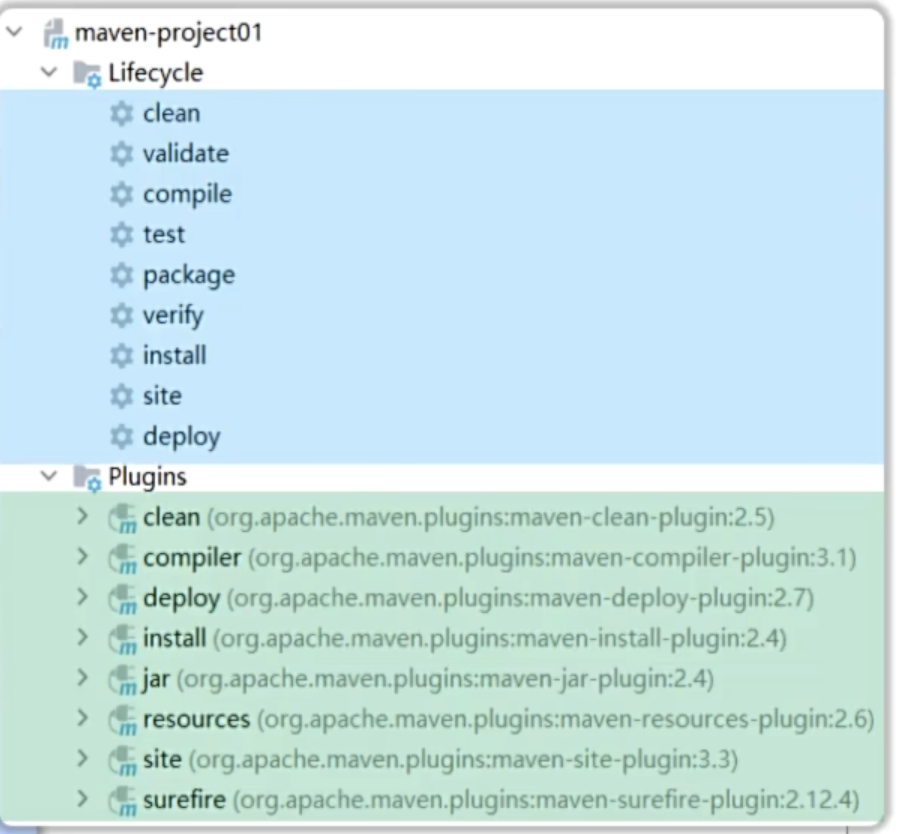Screen dimensions: 918x834
Task: Click the jar plugin icon
Action: coord(122,680)
